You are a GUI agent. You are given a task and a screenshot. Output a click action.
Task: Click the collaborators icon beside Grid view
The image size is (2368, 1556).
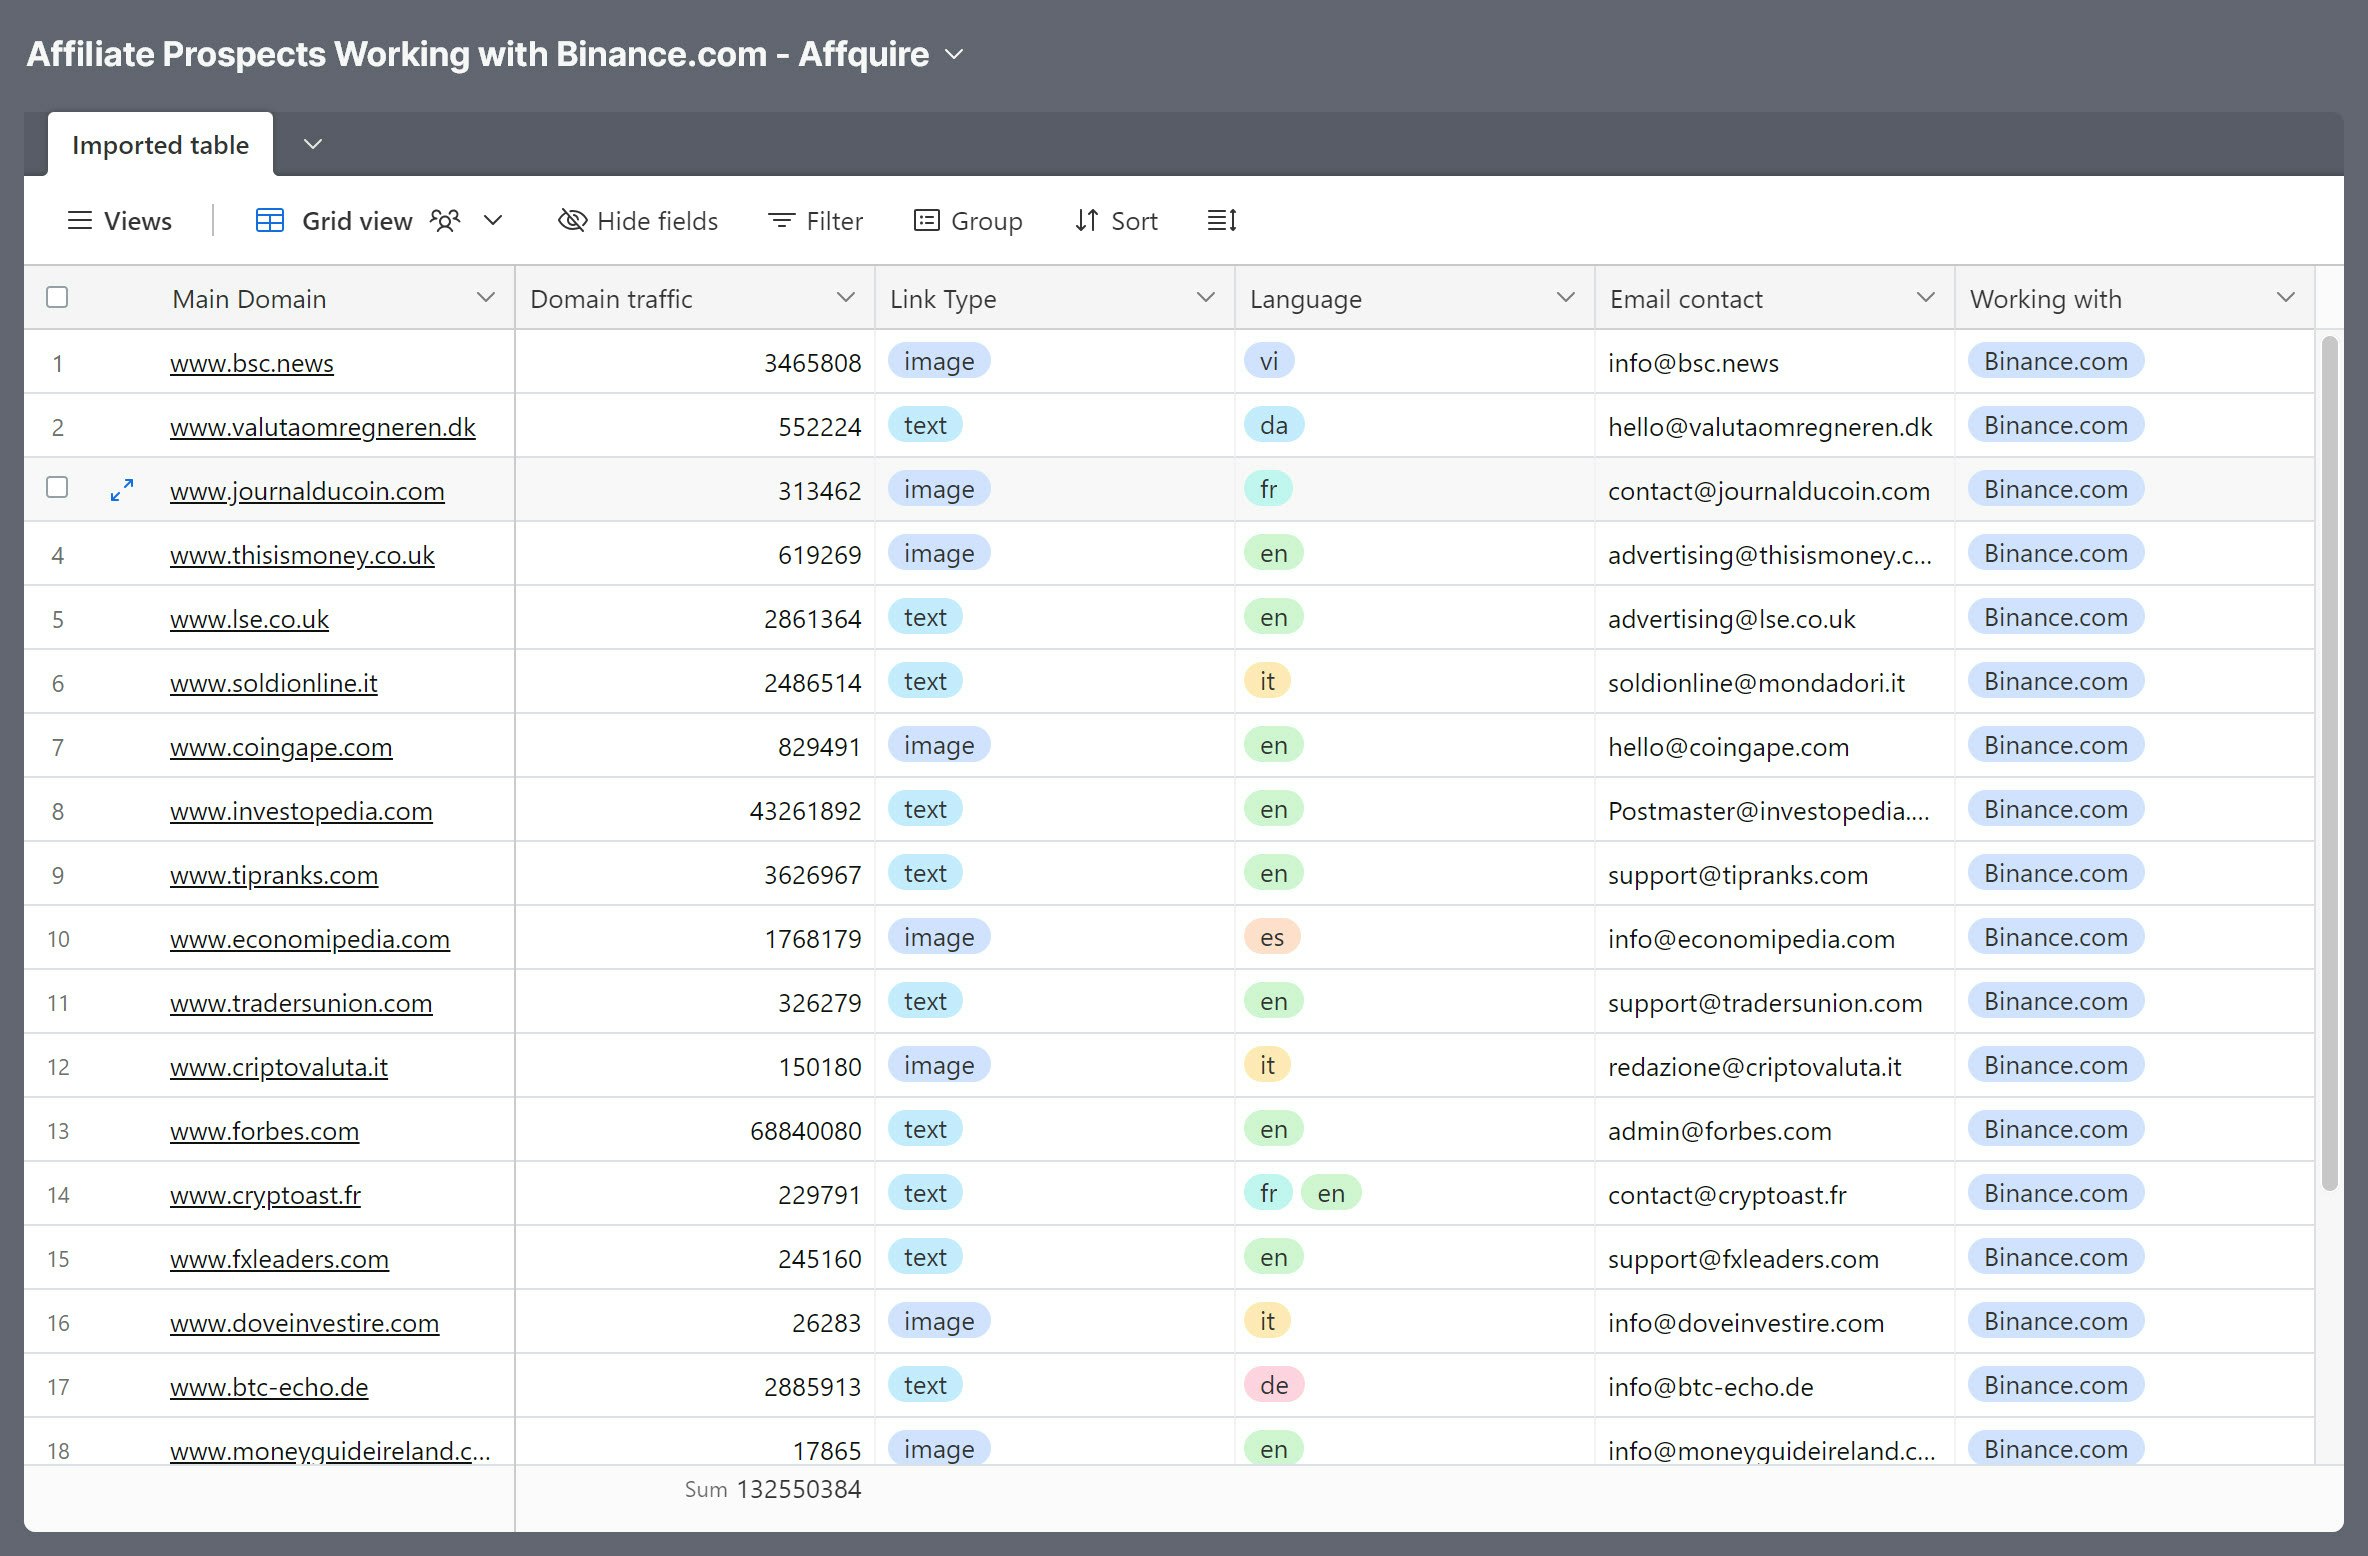click(x=445, y=221)
